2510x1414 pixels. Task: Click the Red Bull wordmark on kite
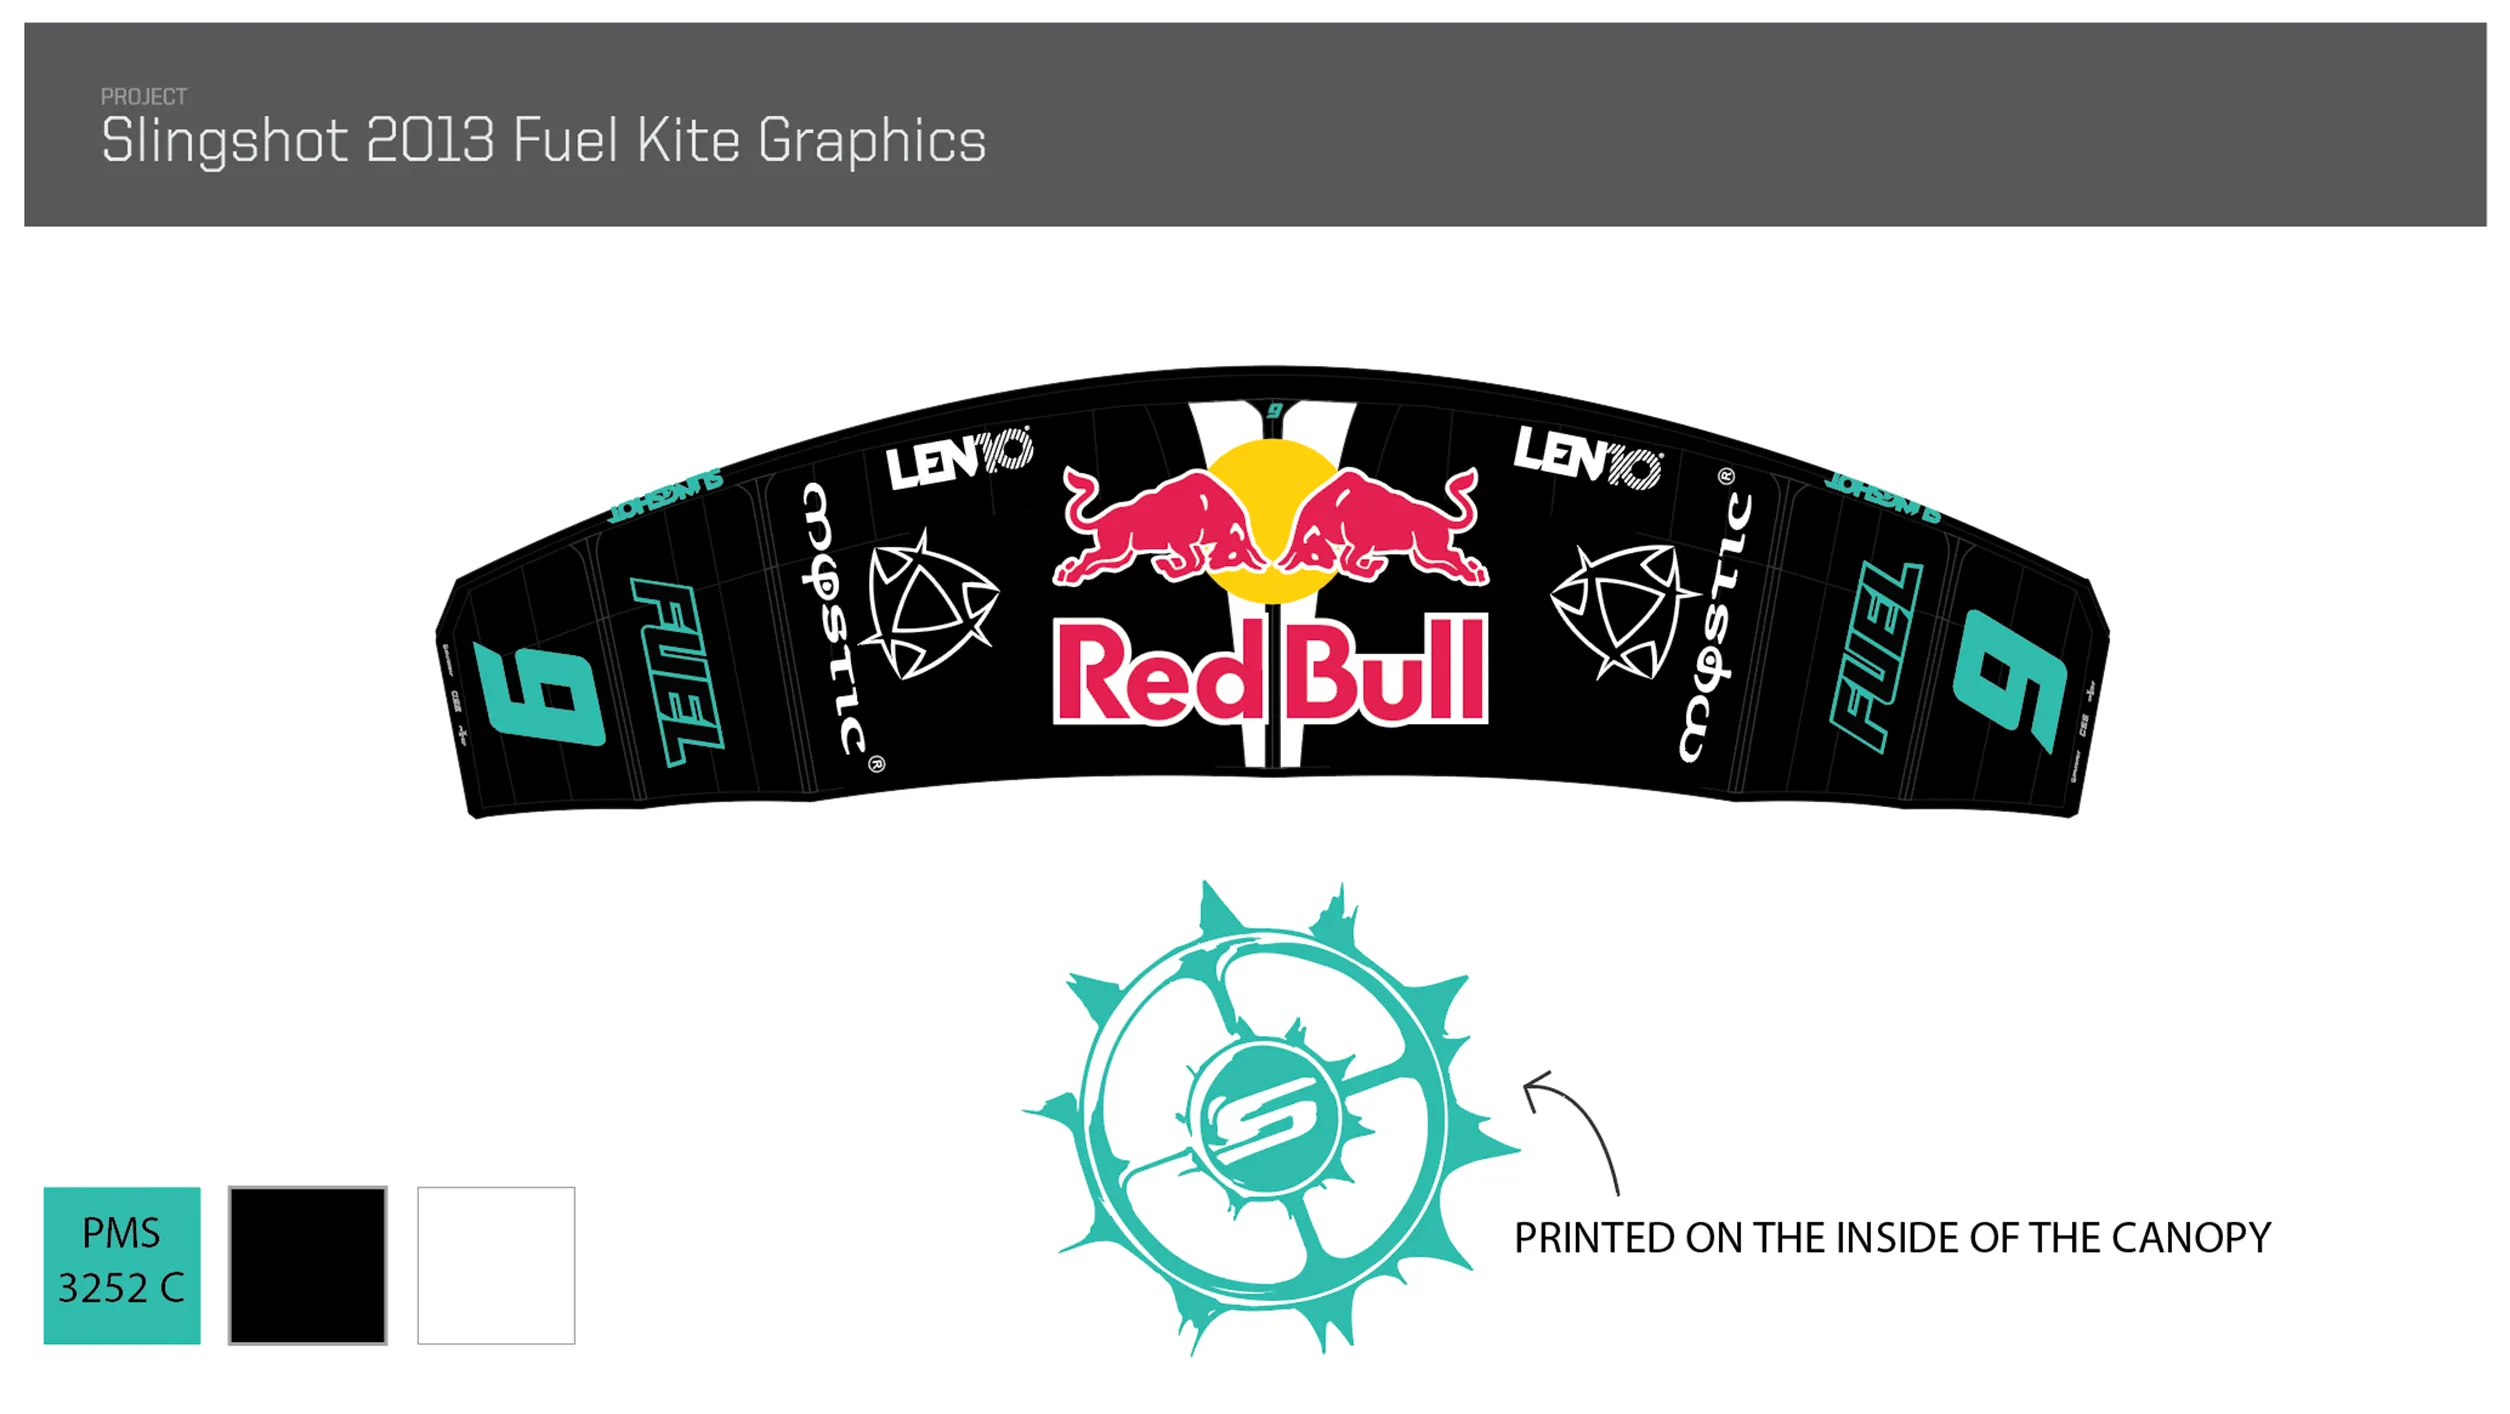click(x=1270, y=671)
